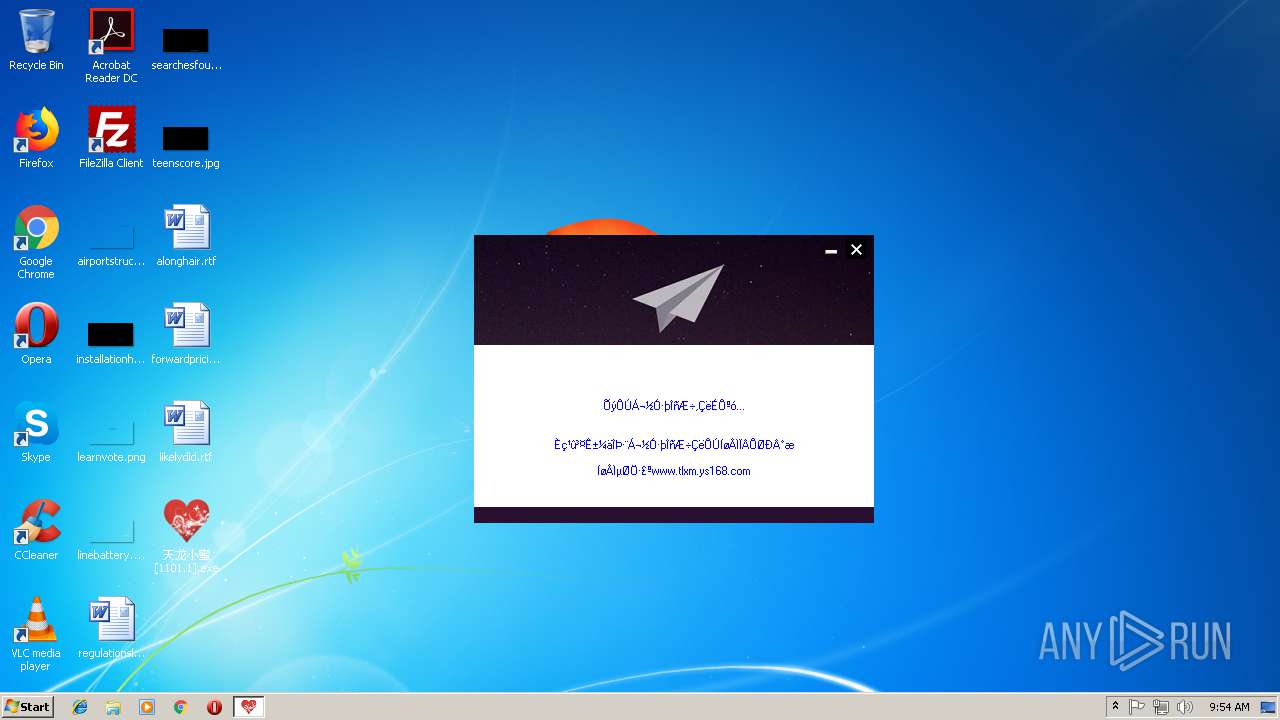Open regulationsl... document icon

tap(111, 628)
